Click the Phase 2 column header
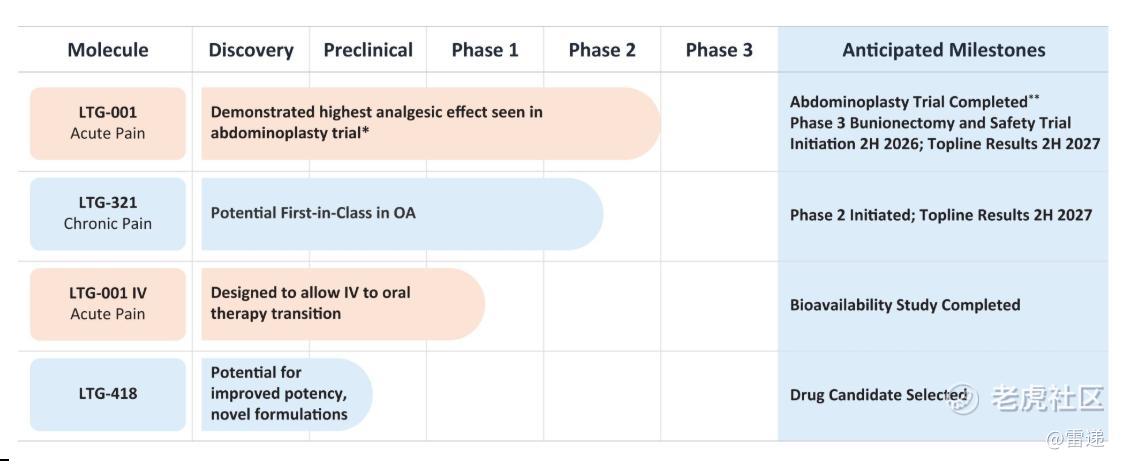 tap(602, 50)
